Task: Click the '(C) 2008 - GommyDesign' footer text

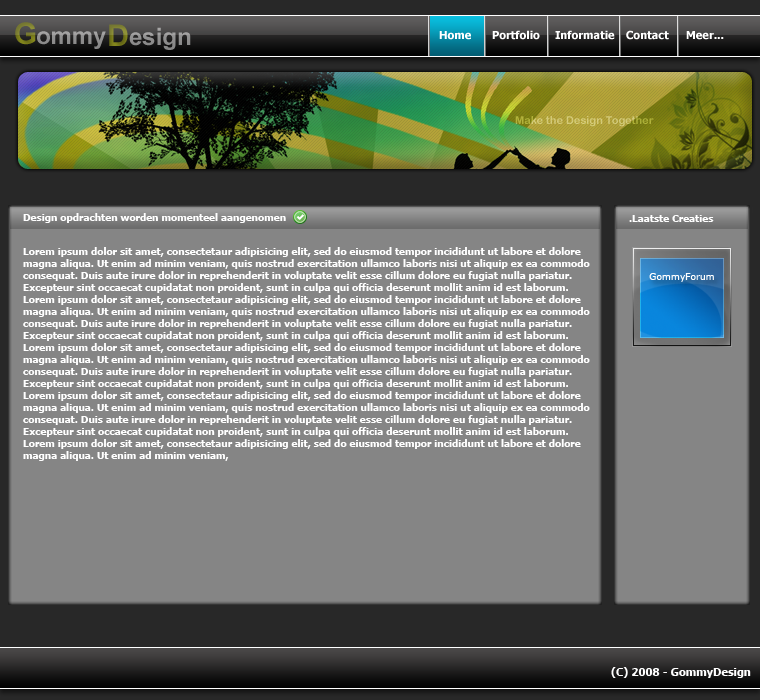Action: click(x=681, y=672)
